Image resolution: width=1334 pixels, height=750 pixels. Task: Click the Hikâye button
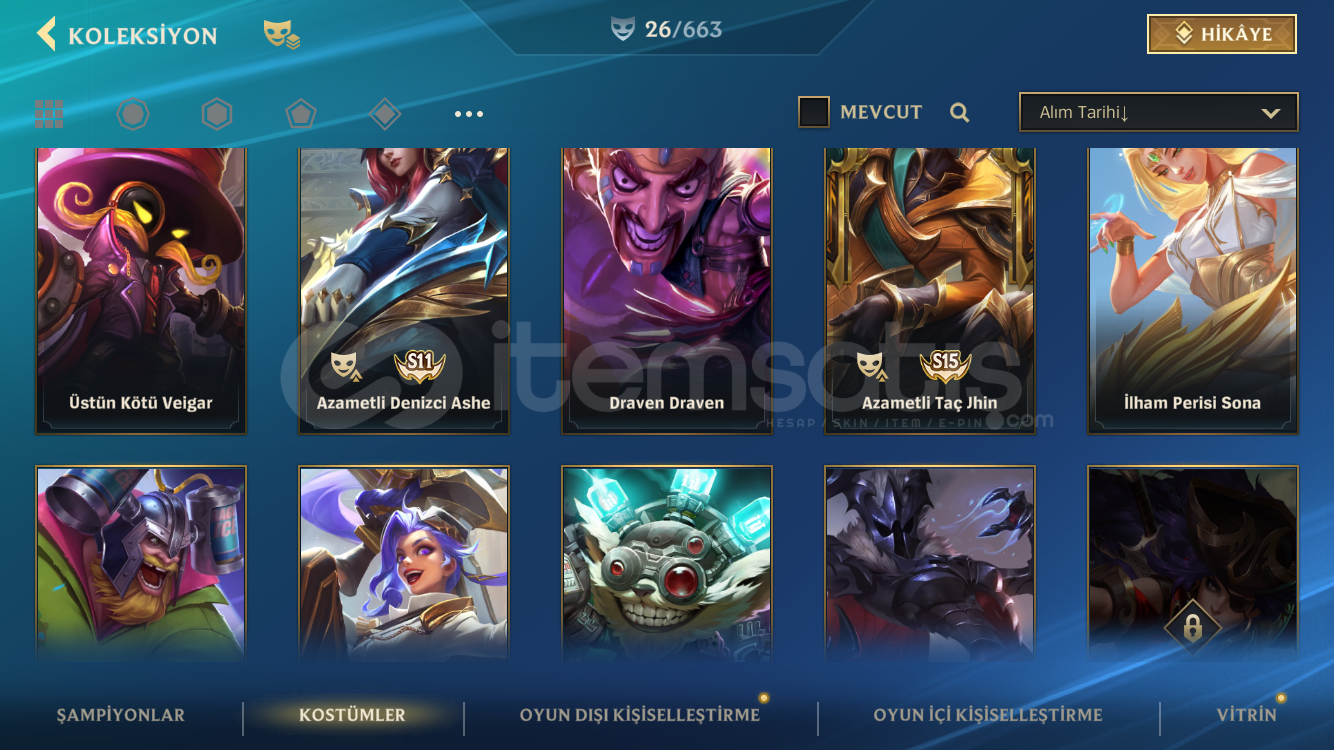[x=1222, y=34]
